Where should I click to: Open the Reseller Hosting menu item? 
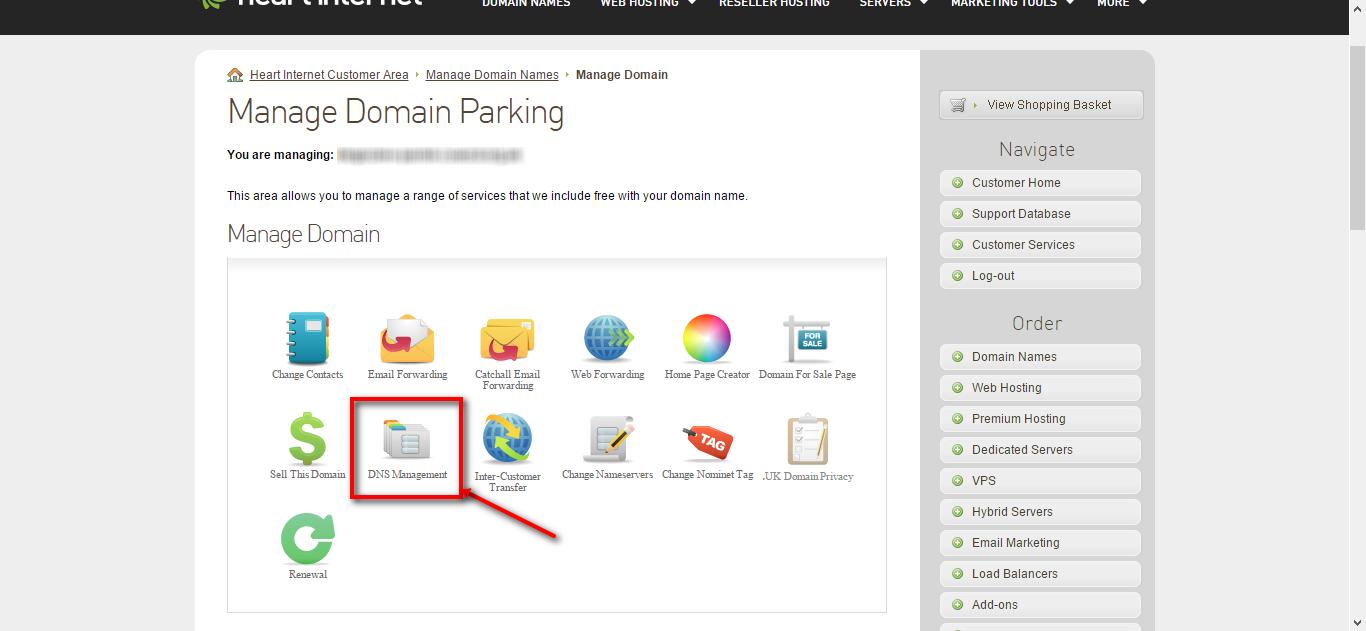pyautogui.click(x=773, y=4)
